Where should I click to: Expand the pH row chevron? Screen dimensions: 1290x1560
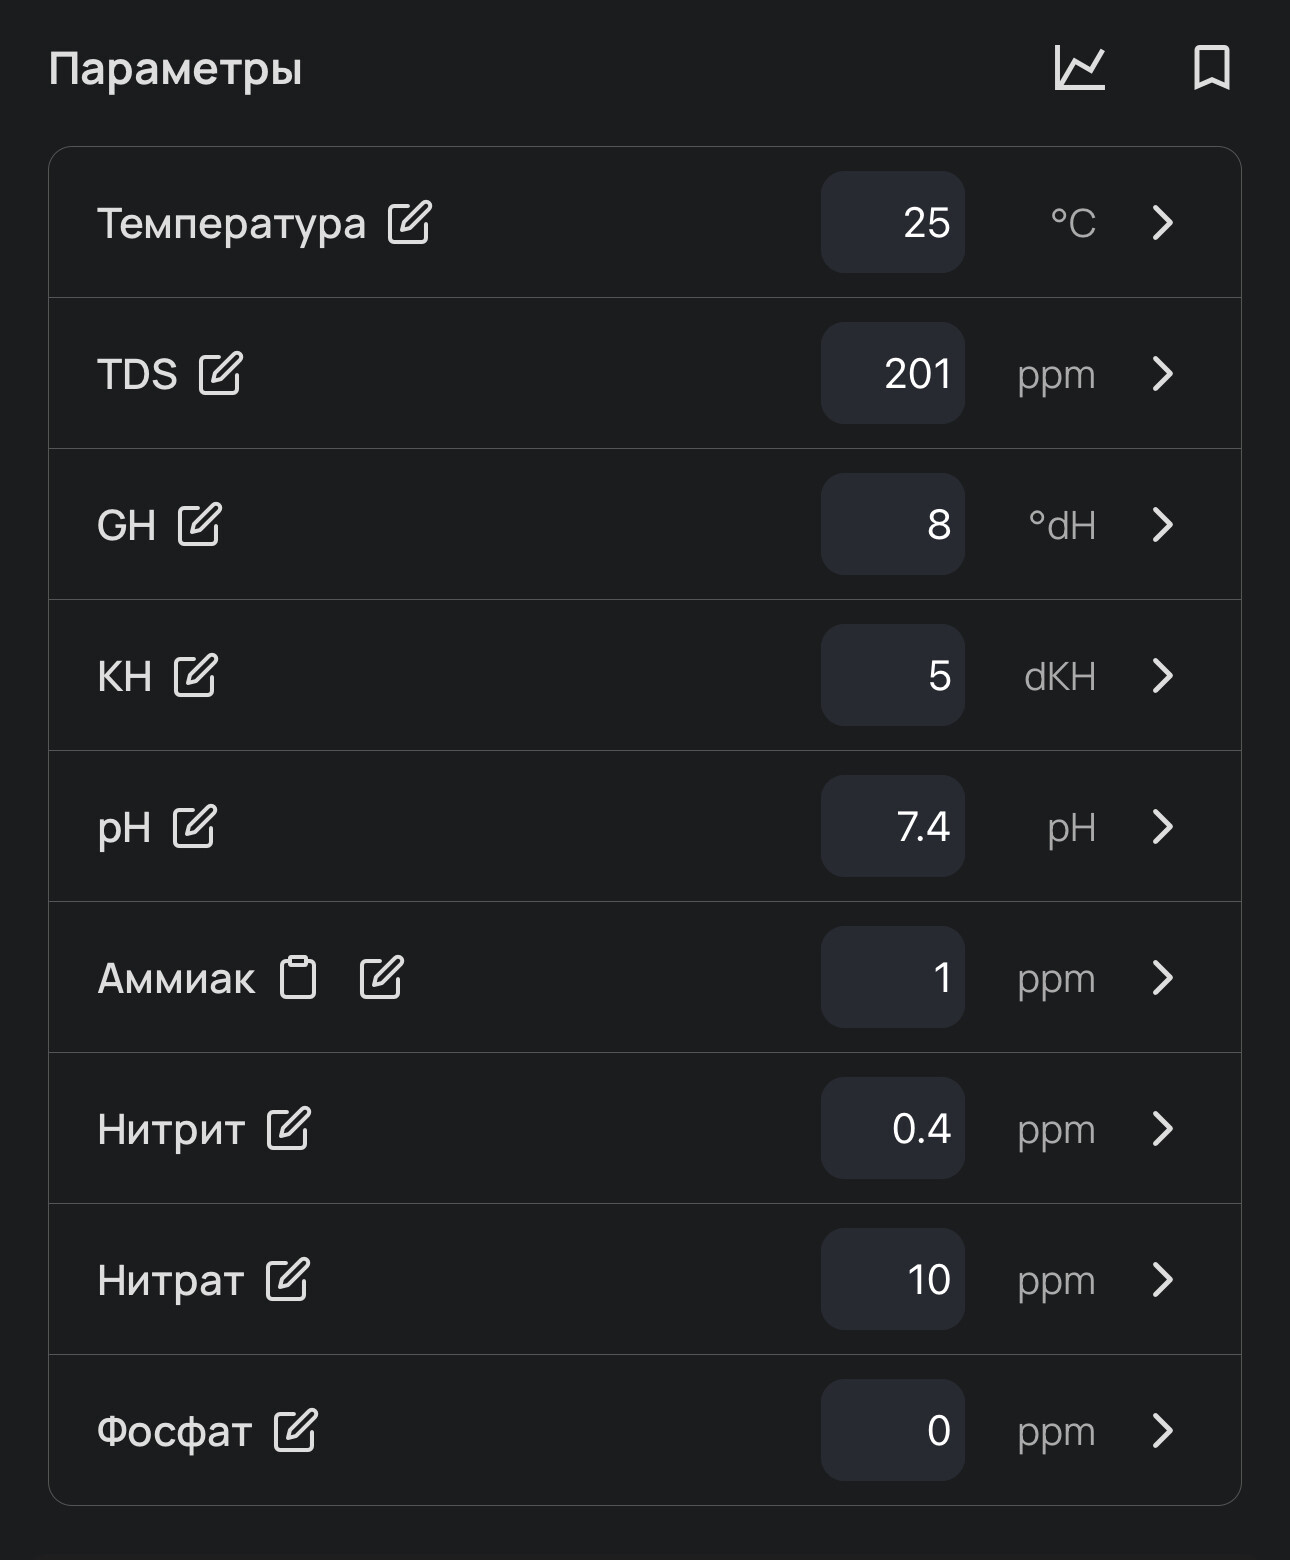(1162, 826)
